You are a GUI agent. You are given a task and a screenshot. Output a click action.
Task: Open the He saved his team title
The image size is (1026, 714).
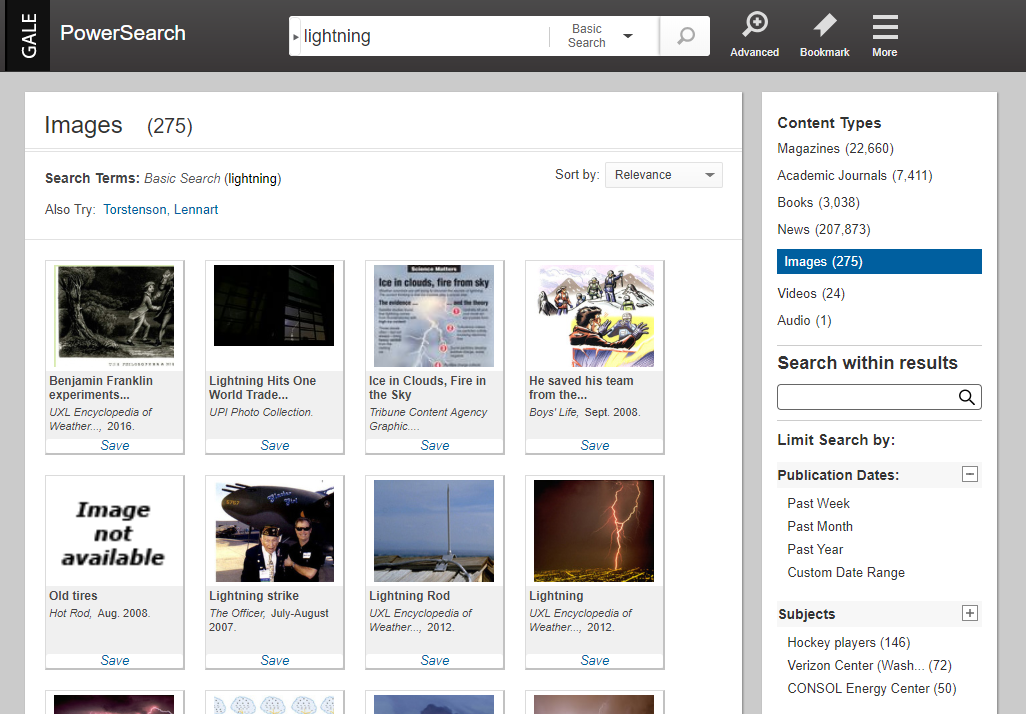click(581, 387)
